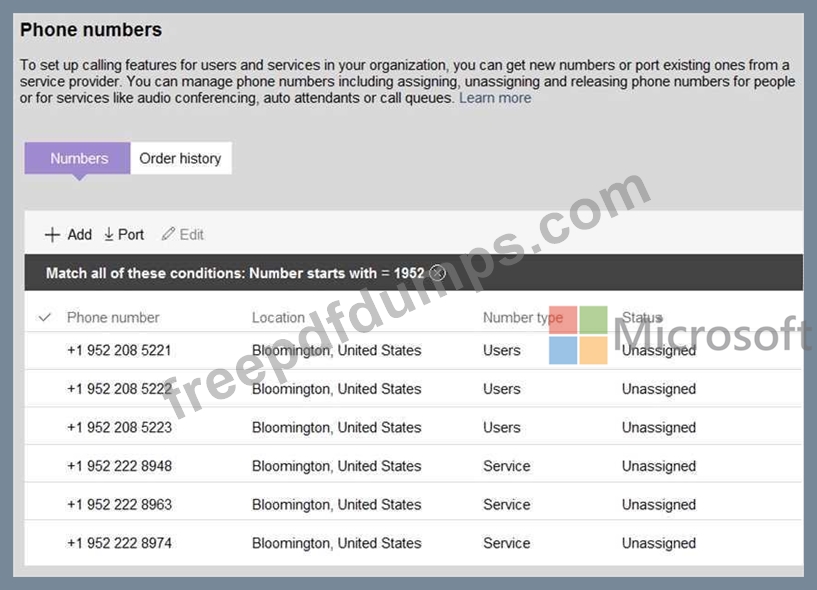Sort by Status column header
817x590 pixels.
pyautogui.click(x=642, y=318)
